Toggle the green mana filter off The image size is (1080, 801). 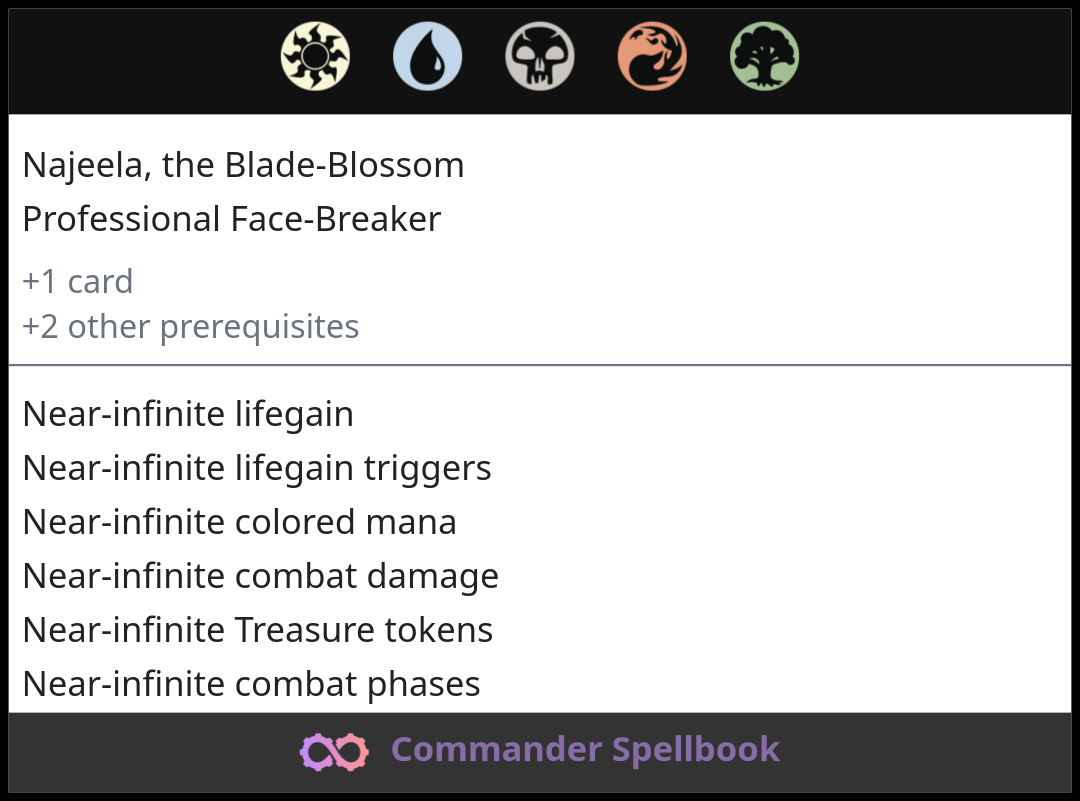pos(764,57)
